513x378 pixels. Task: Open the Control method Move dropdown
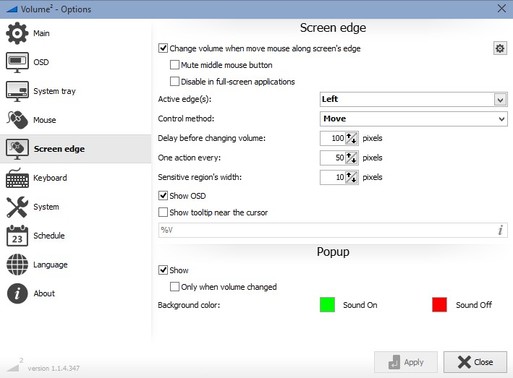point(413,119)
